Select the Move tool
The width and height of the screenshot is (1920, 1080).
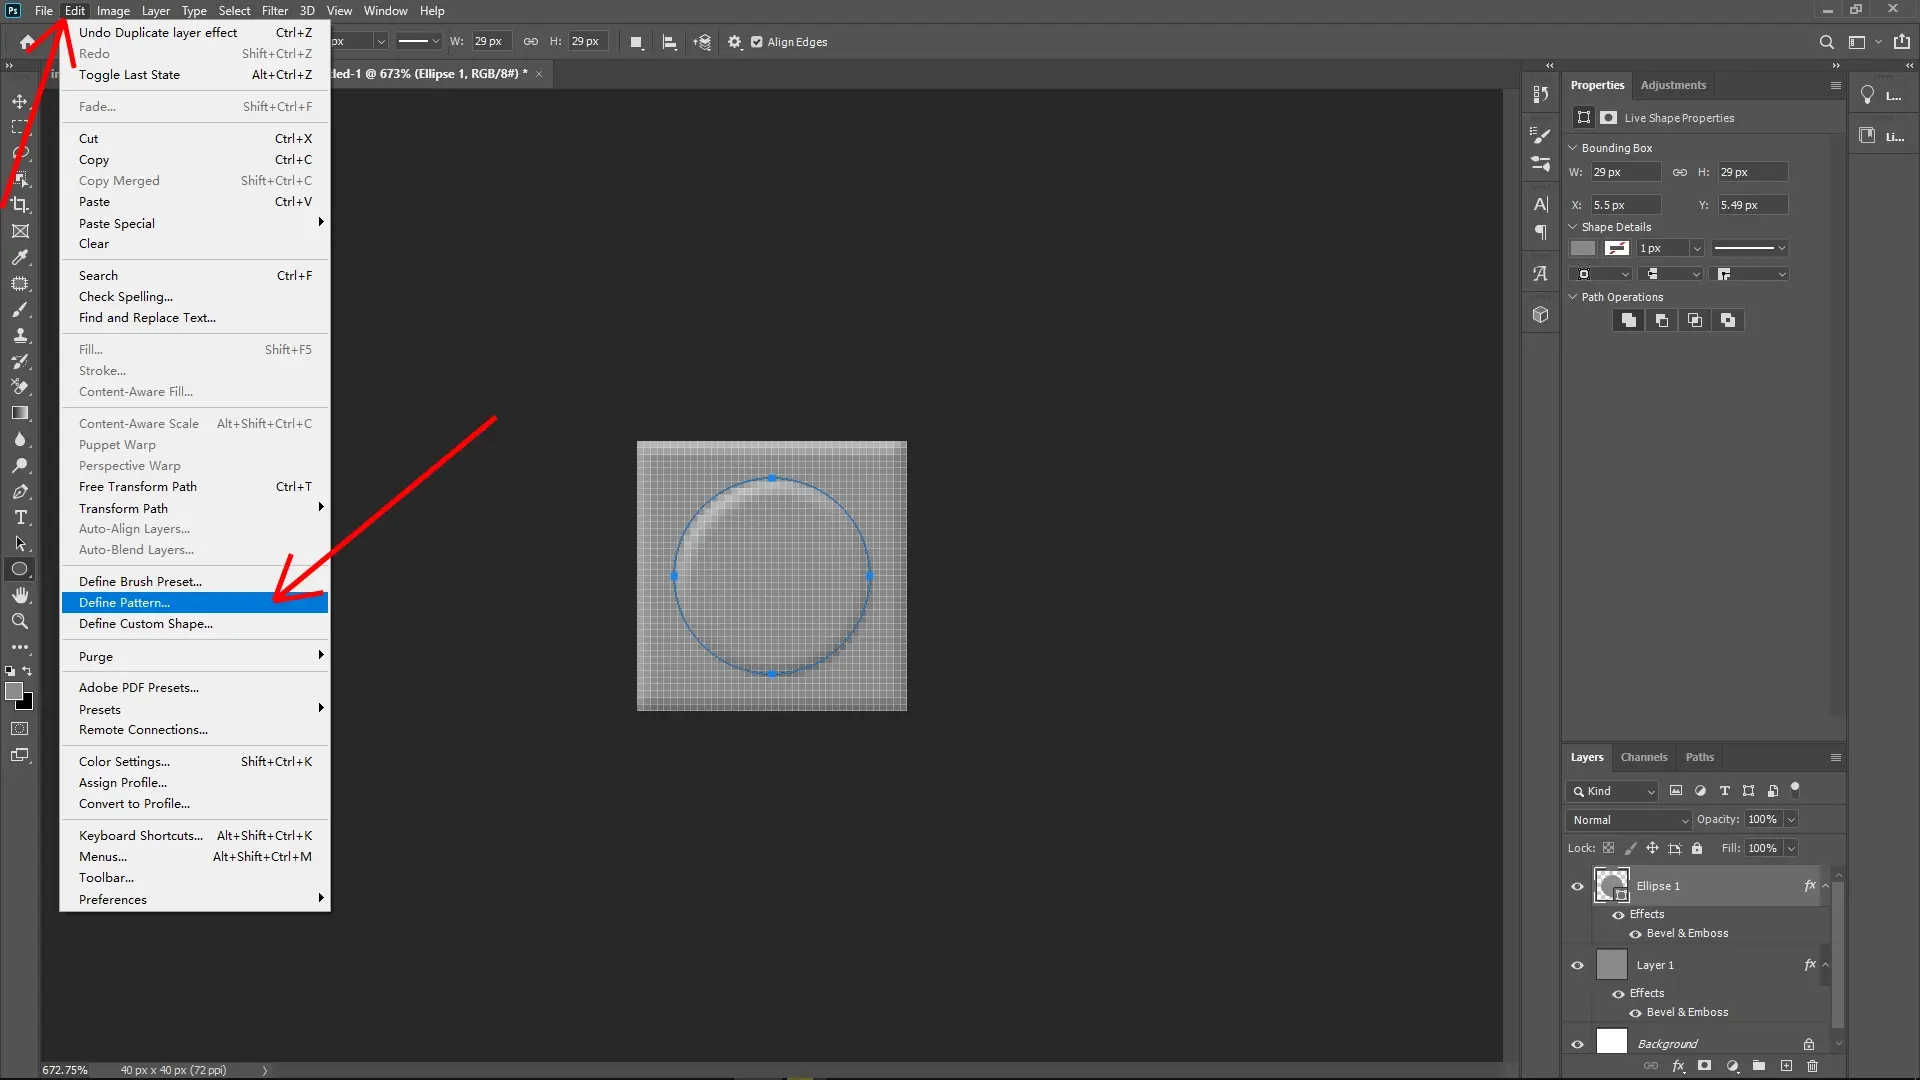(20, 101)
